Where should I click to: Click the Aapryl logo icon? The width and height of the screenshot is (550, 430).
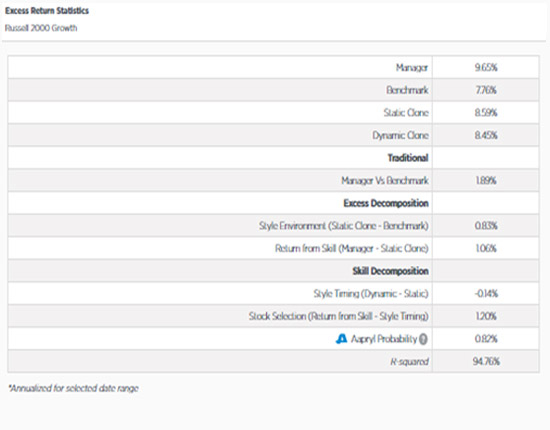coord(341,339)
